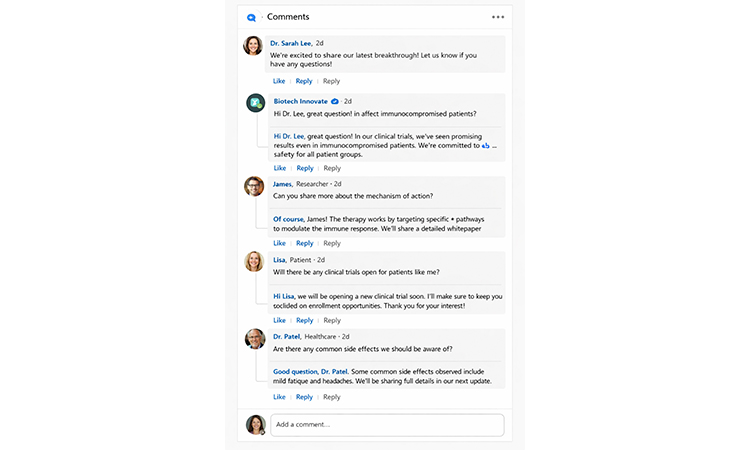This screenshot has height=450, width=750.
Task: Click the verified badge beside Biotech Innovate
Action: pos(335,101)
